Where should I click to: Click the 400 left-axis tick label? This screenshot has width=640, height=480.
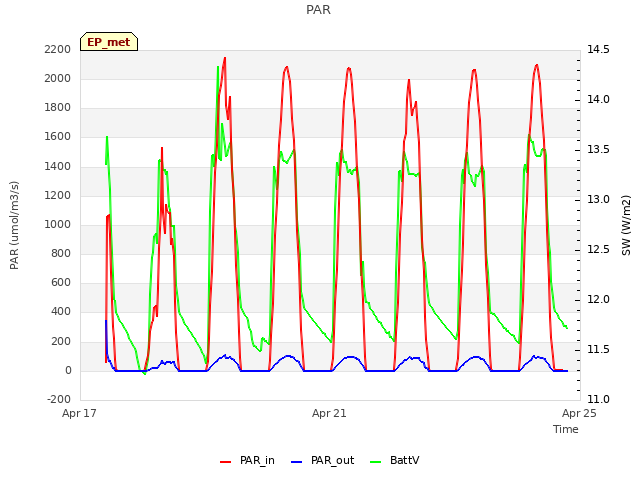pyautogui.click(x=61, y=312)
